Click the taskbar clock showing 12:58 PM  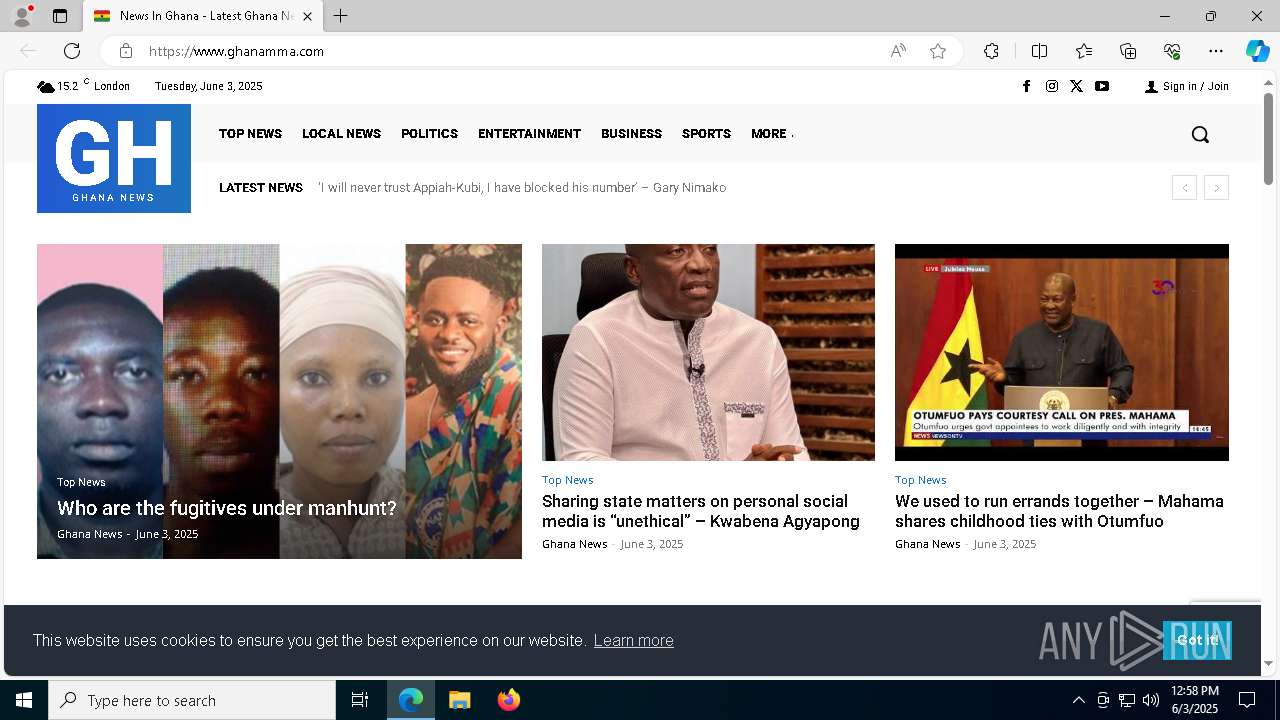(1194, 700)
